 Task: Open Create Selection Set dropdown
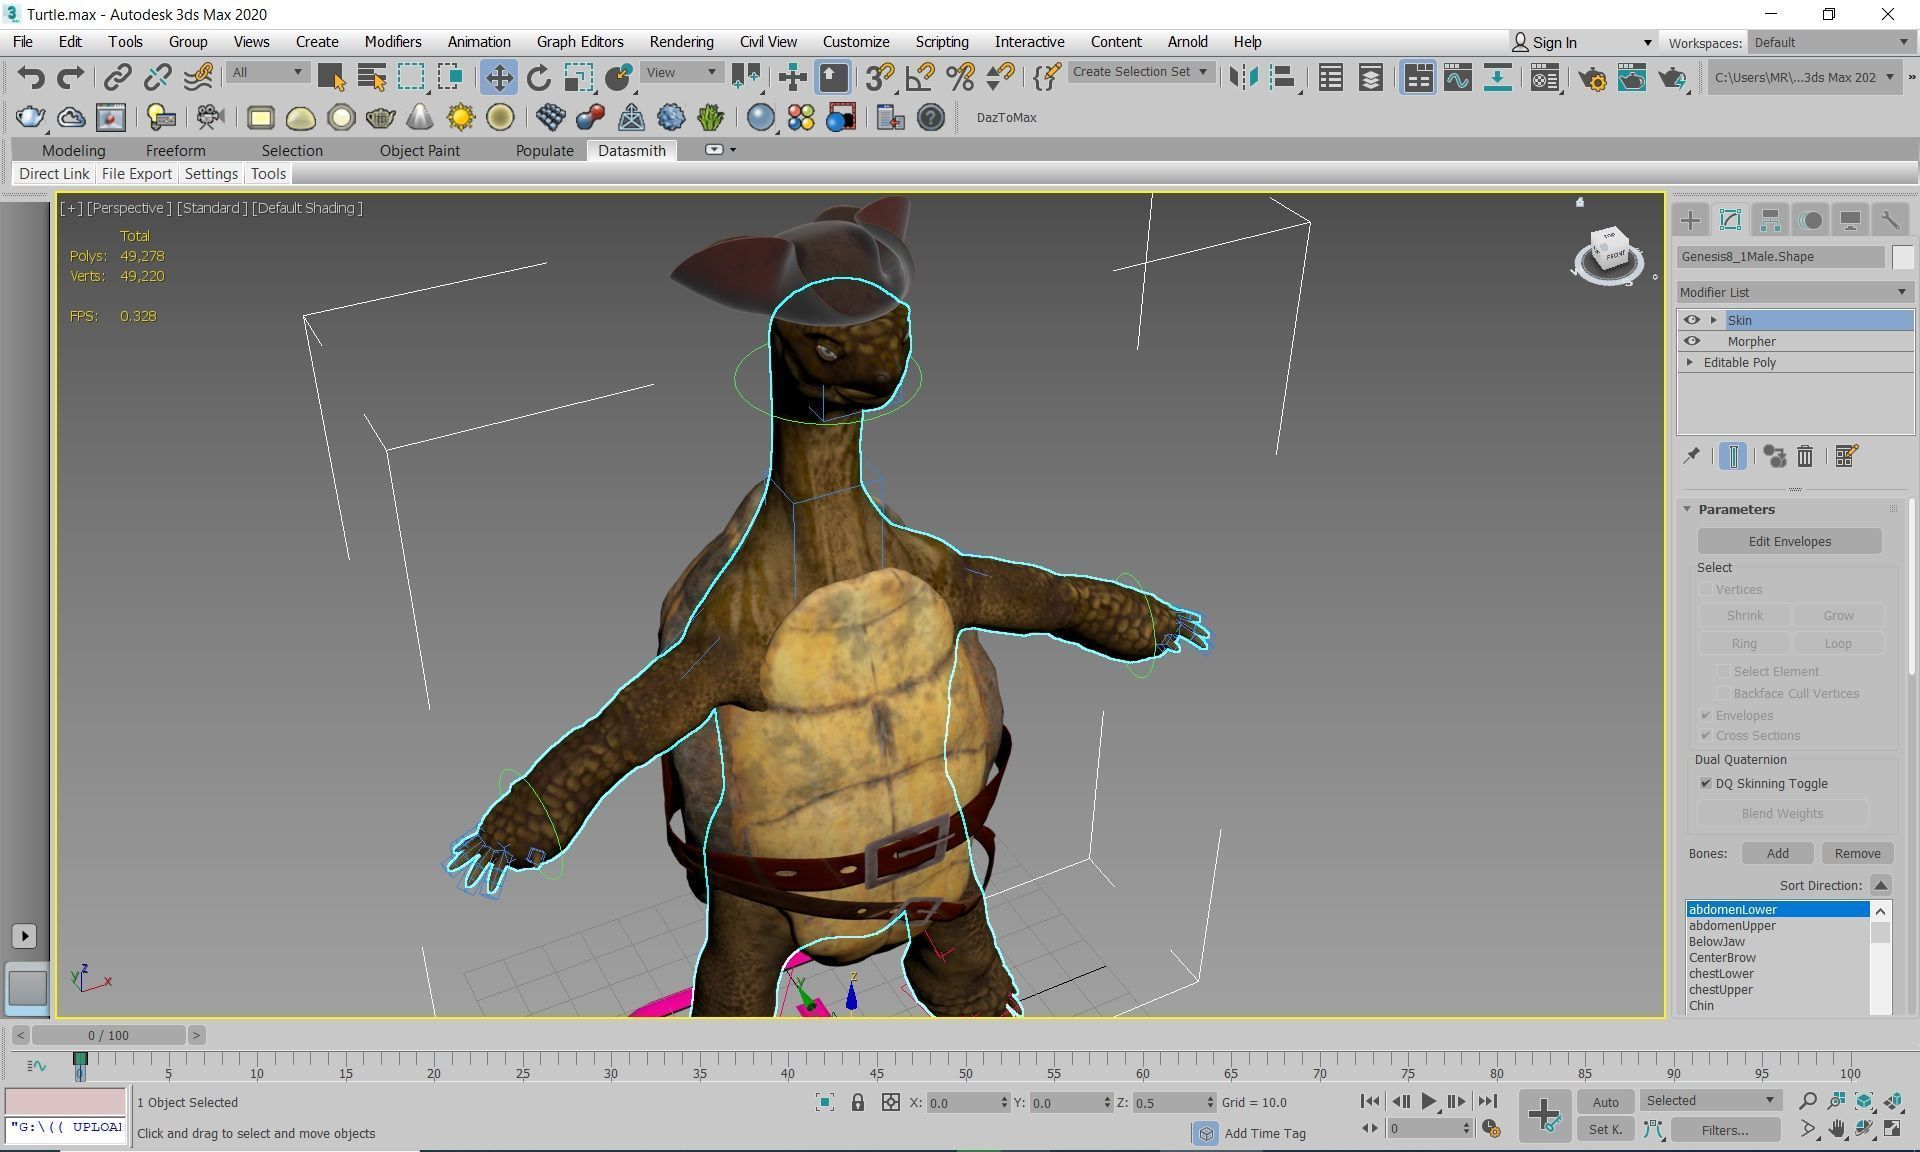(x=1140, y=72)
